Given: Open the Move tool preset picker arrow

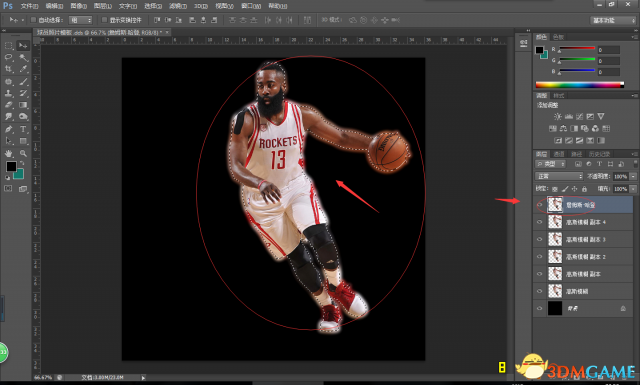Looking at the screenshot, I should tap(22, 20).
